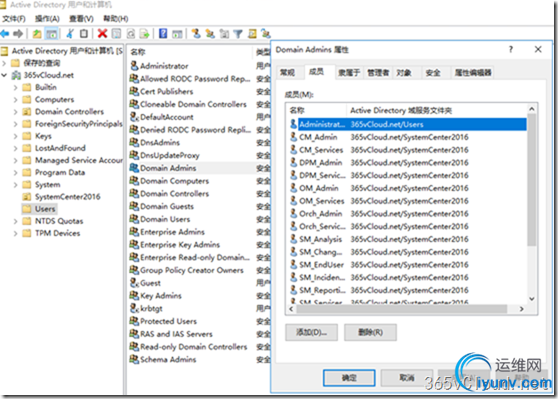Open the 操作(A) menu

pos(47,19)
